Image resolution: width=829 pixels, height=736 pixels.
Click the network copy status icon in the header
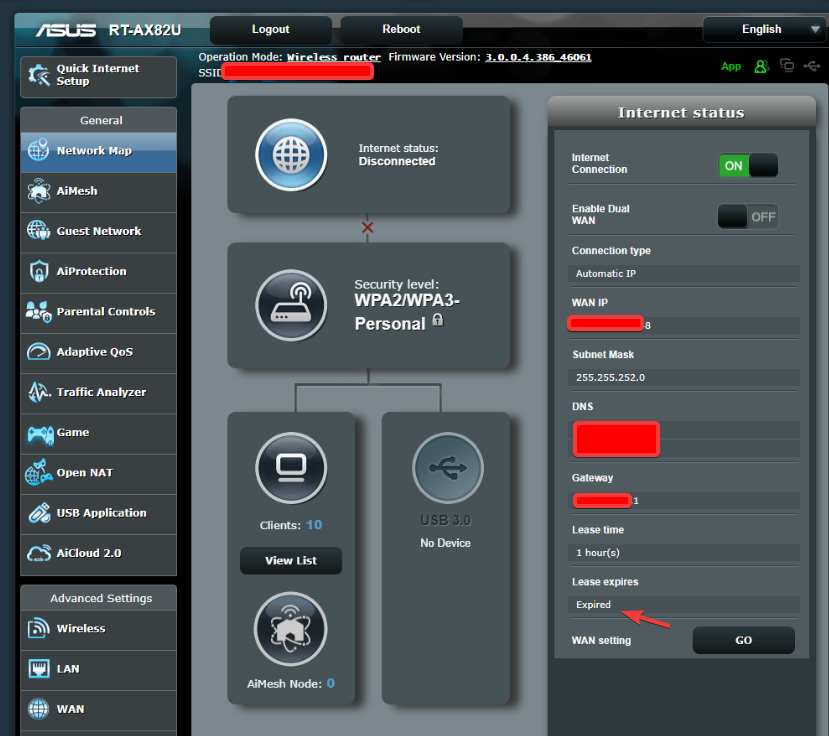click(787, 66)
